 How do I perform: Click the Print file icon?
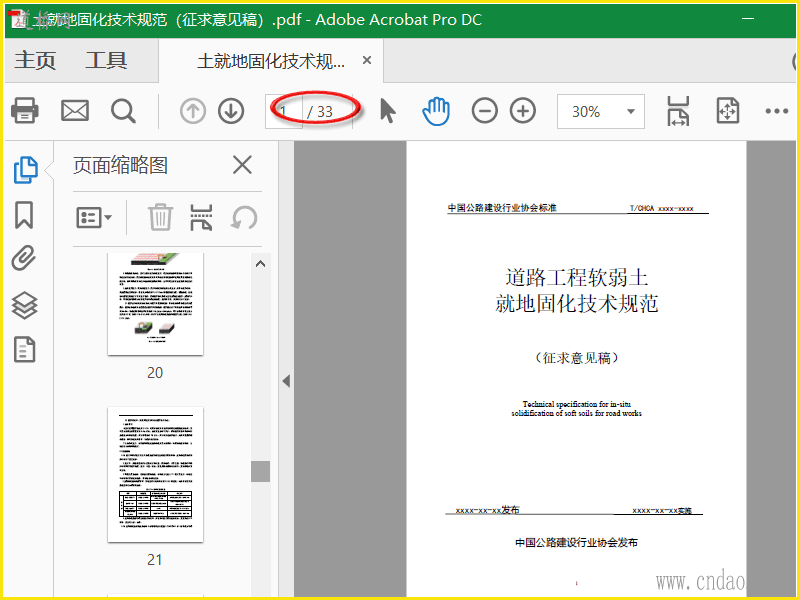24,110
